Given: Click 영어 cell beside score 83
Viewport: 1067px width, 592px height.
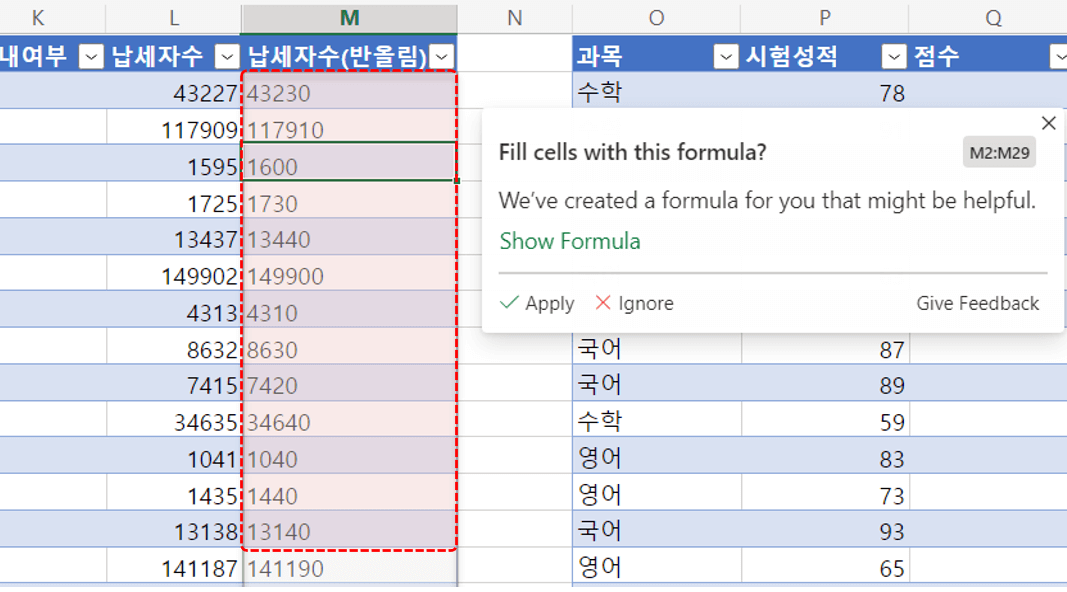Looking at the screenshot, I should pos(657,457).
